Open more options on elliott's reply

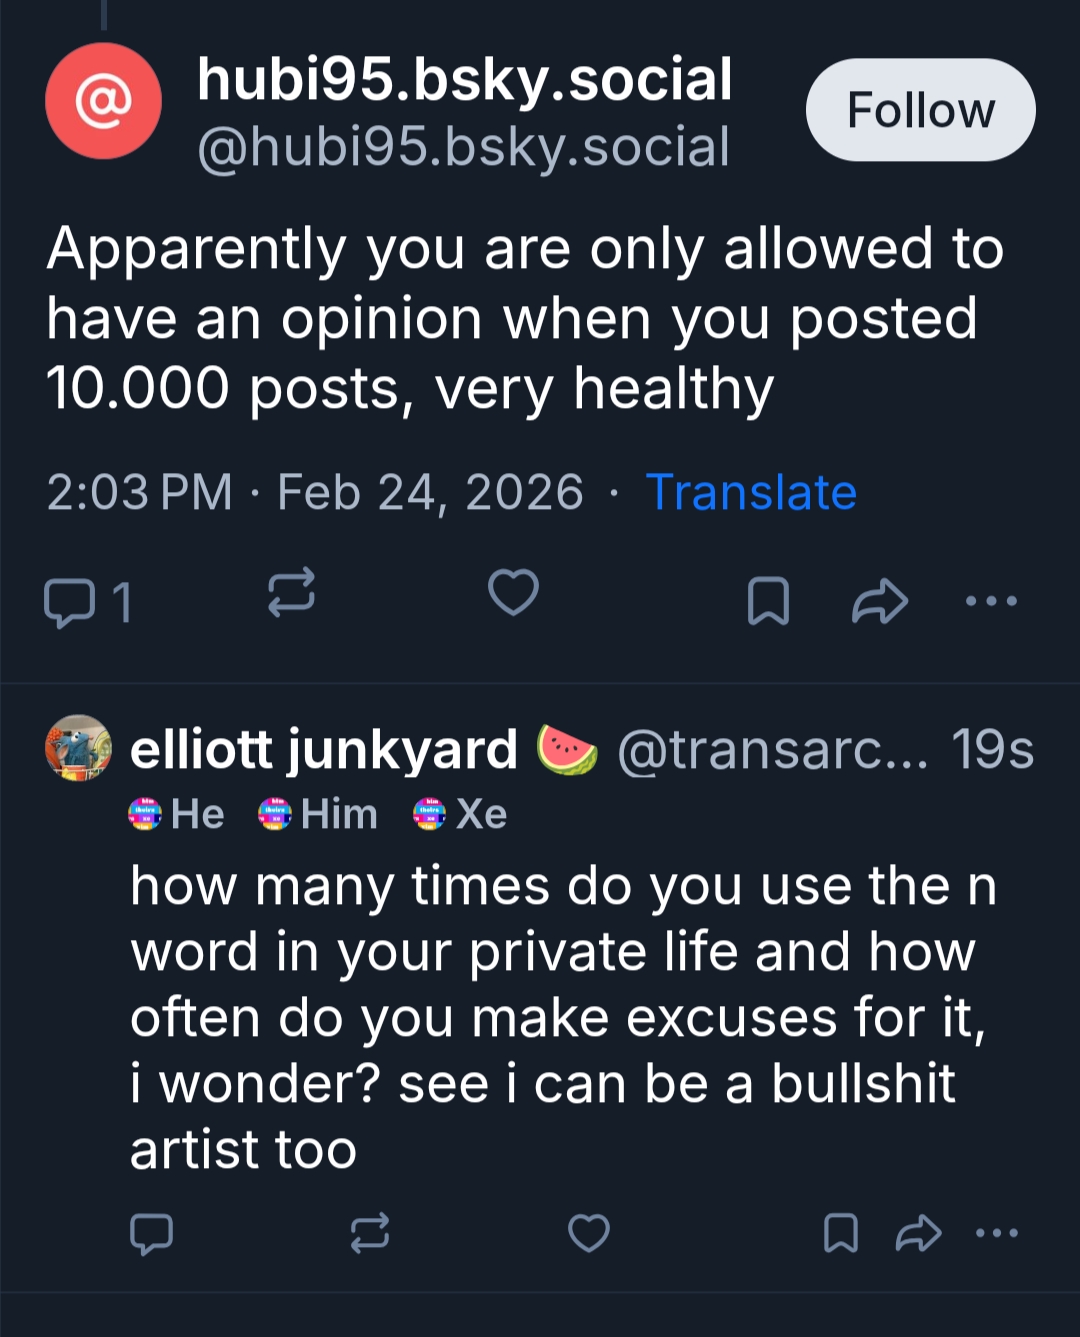[x=997, y=1233]
